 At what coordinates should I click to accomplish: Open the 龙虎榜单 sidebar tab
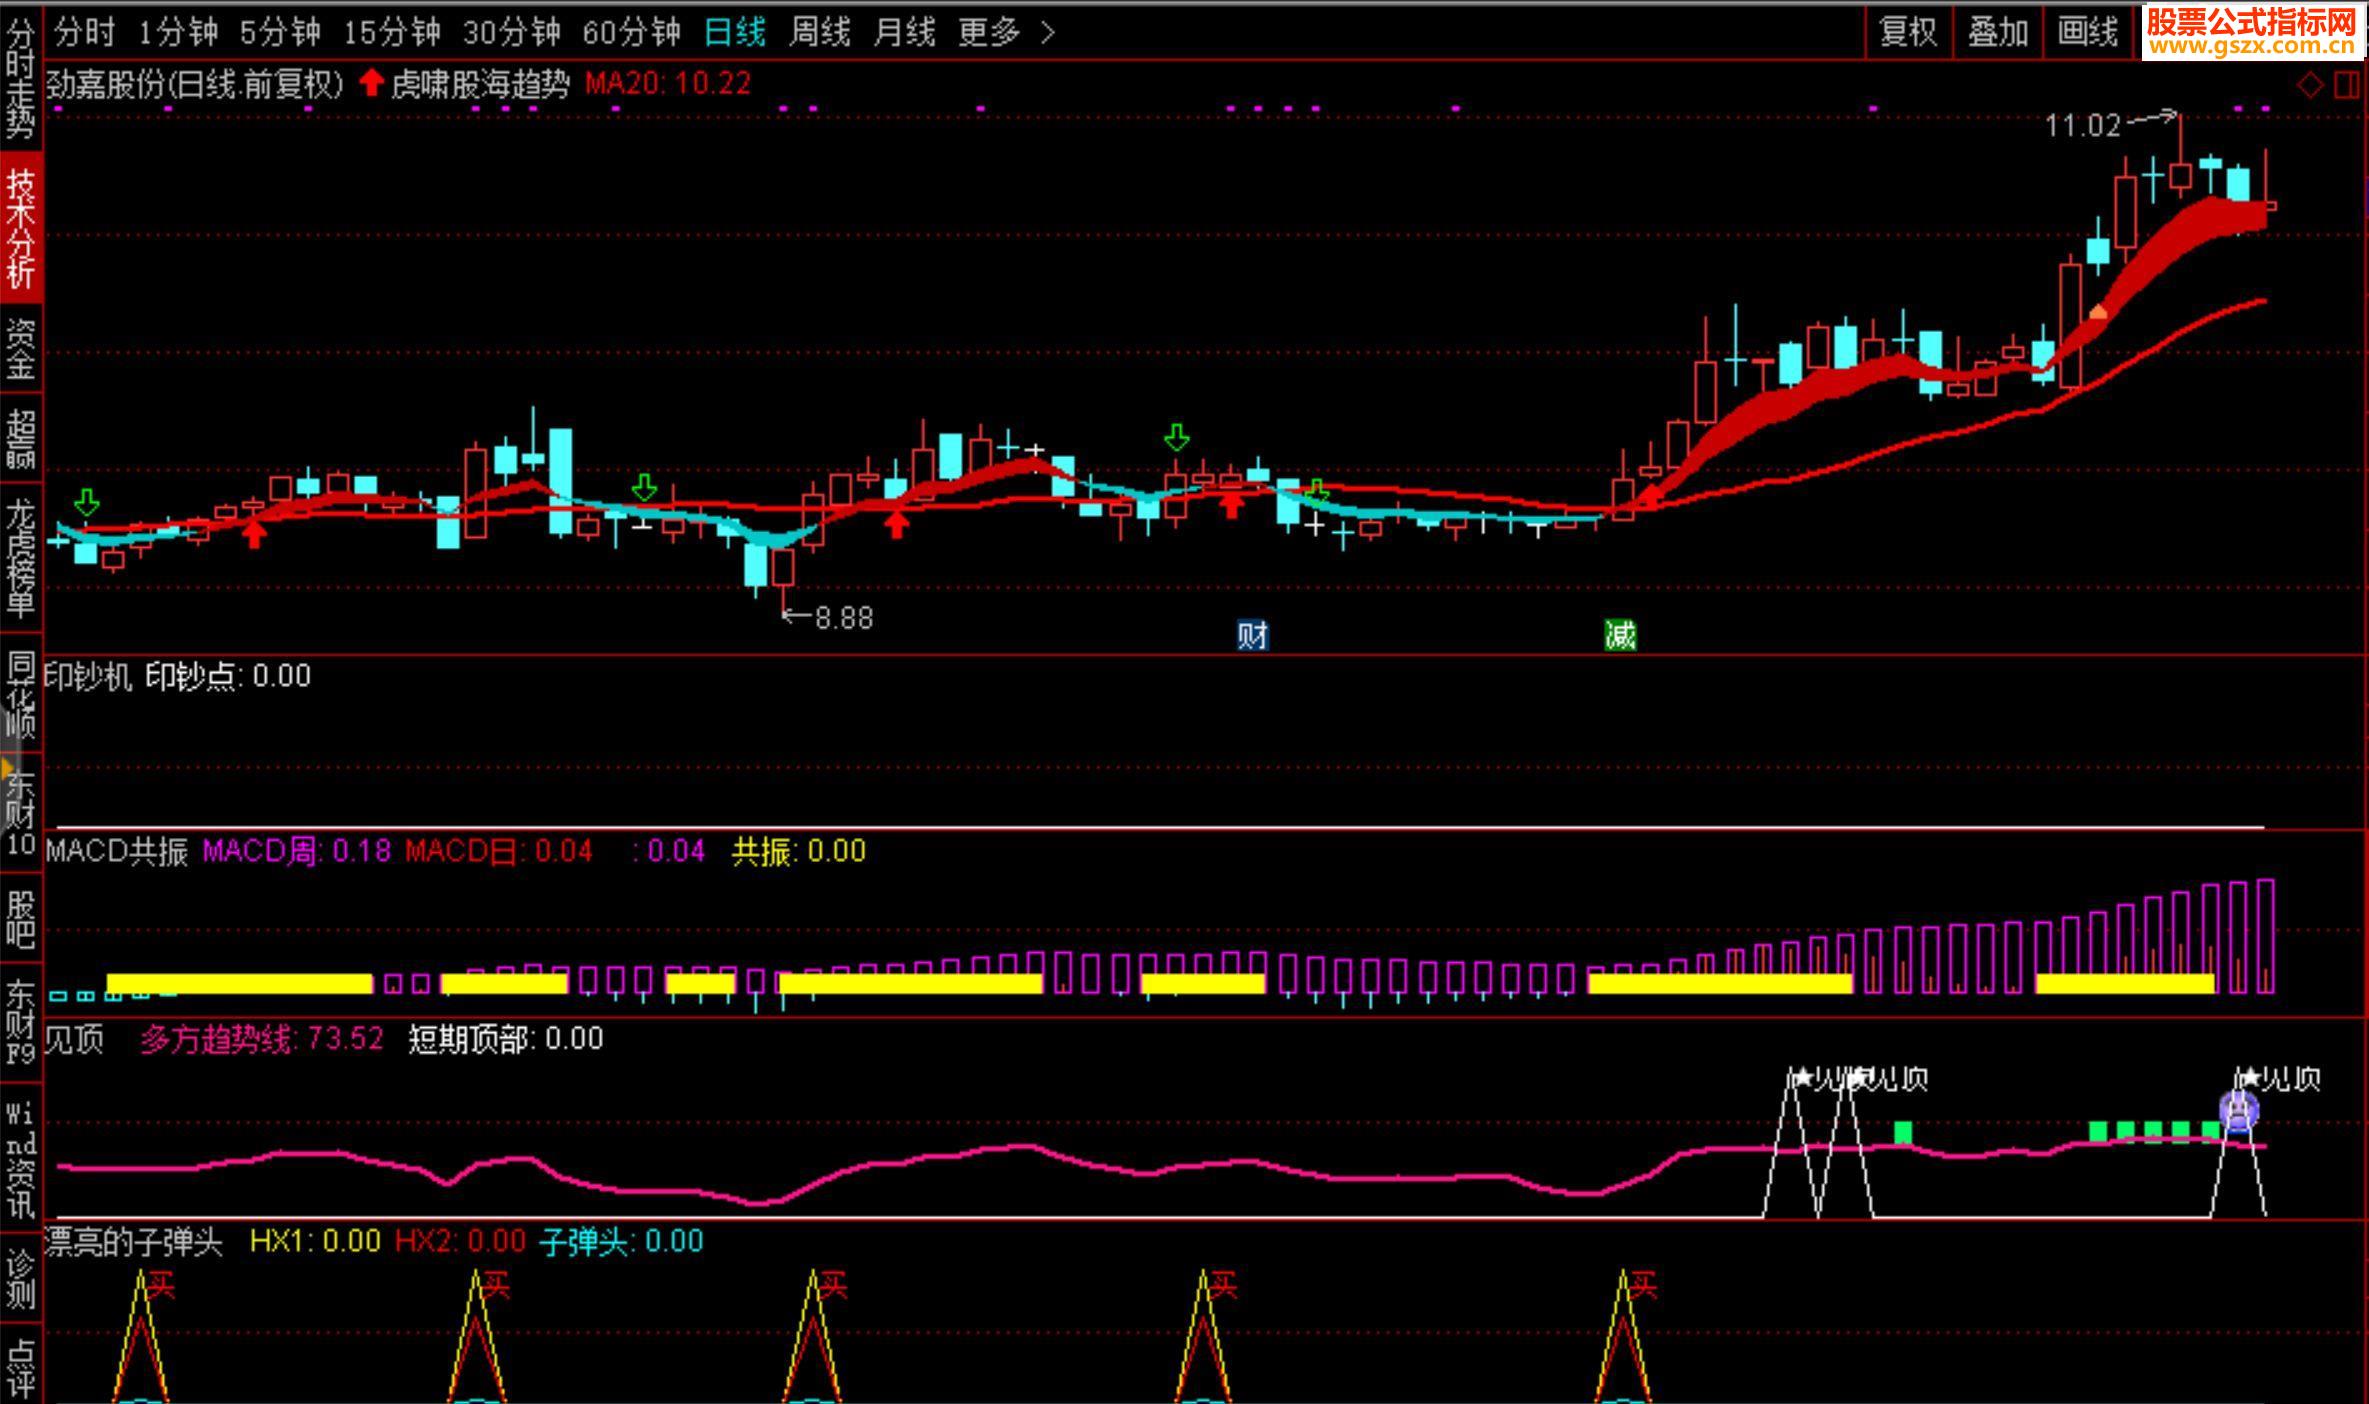coord(21,558)
